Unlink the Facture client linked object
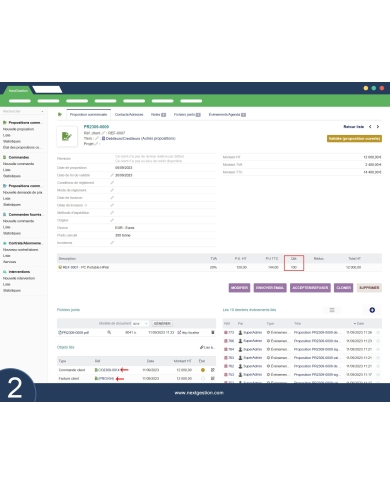 (x=213, y=378)
